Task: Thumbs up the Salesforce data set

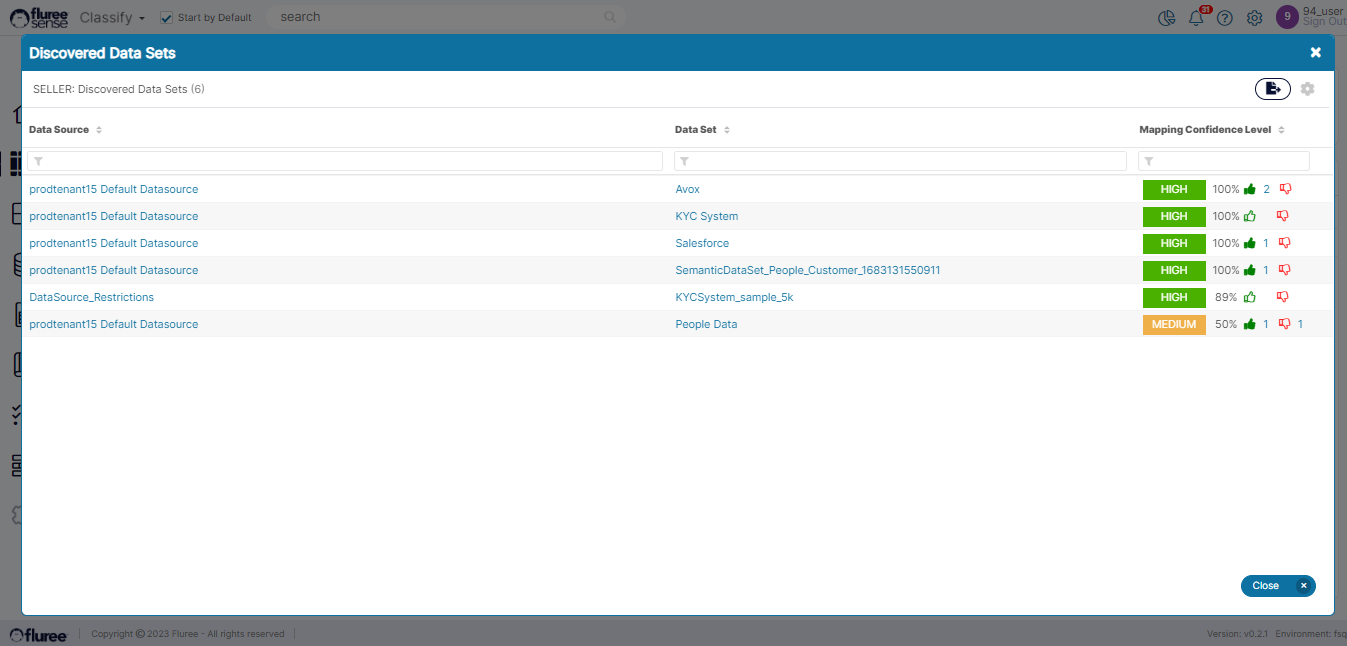Action: 1249,243
